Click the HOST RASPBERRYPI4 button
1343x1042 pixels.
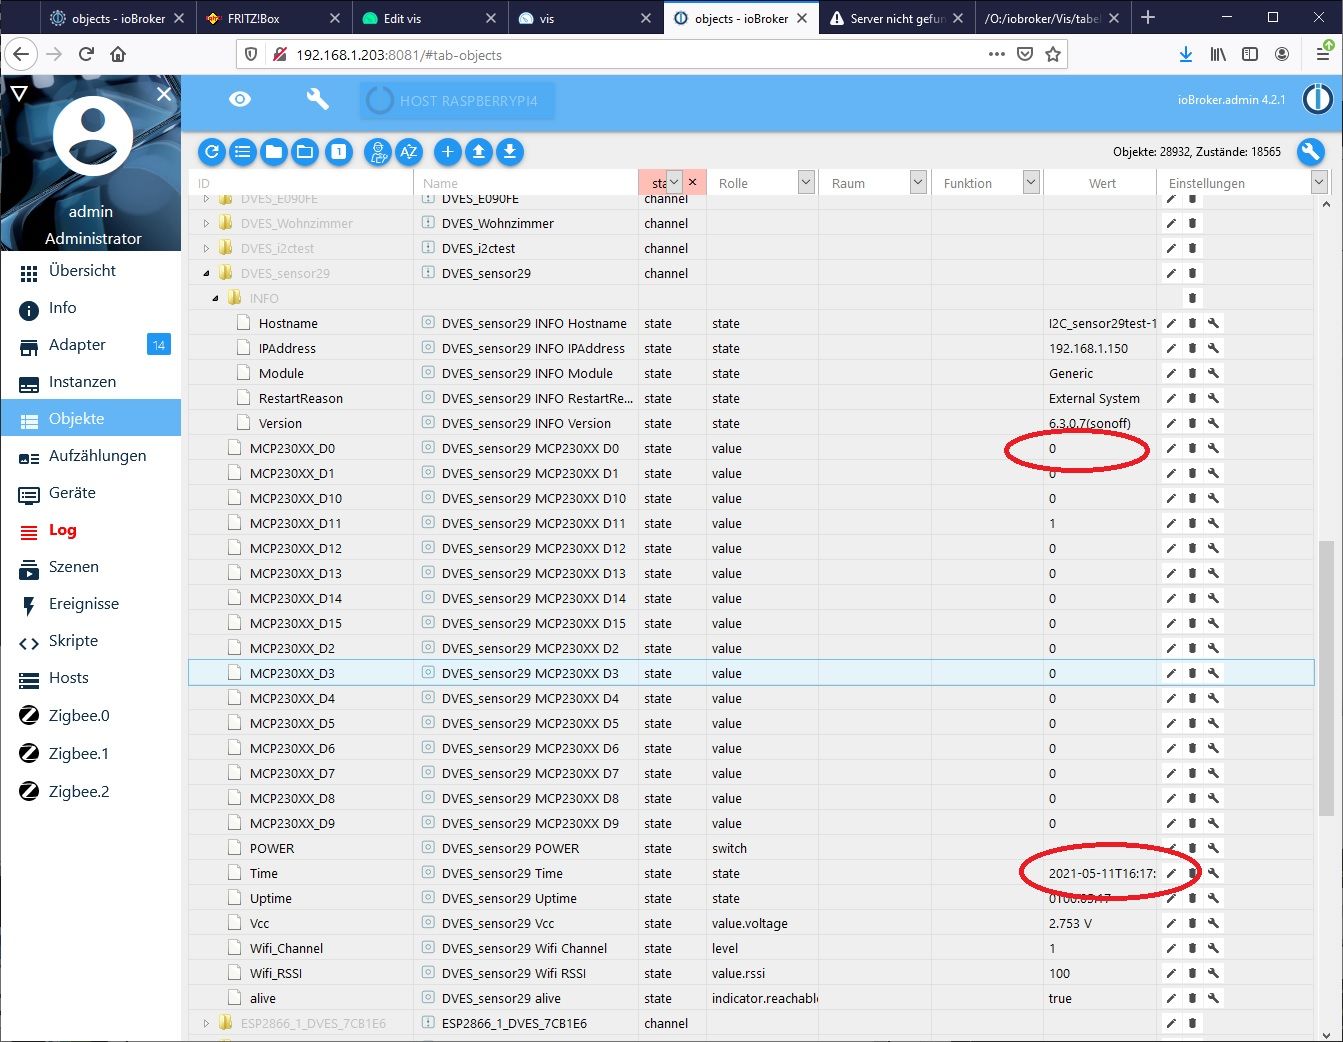point(457,101)
